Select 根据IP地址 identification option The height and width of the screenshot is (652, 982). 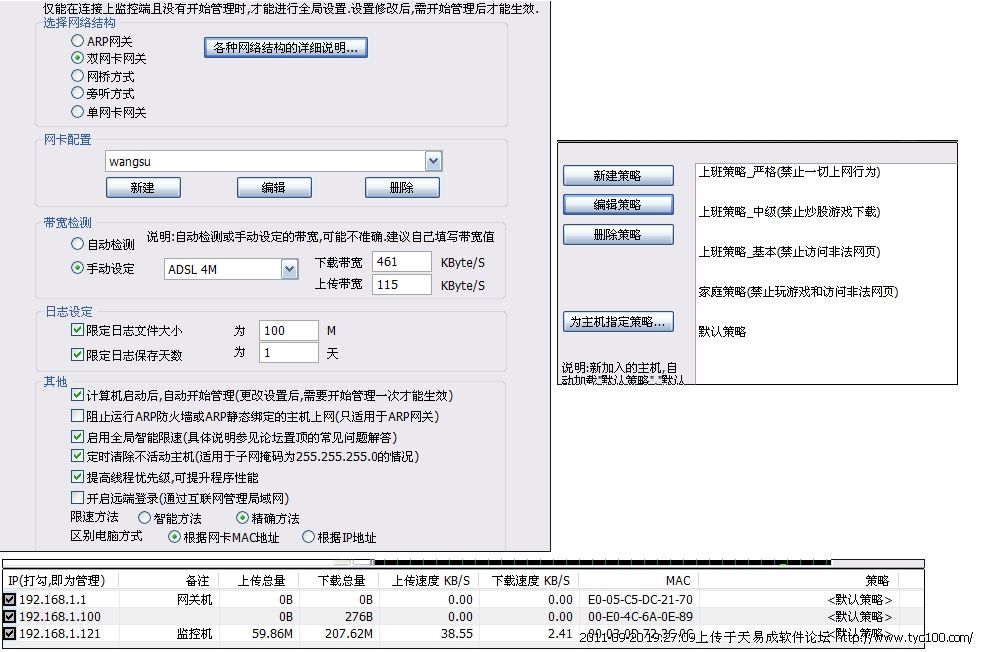[x=308, y=537]
